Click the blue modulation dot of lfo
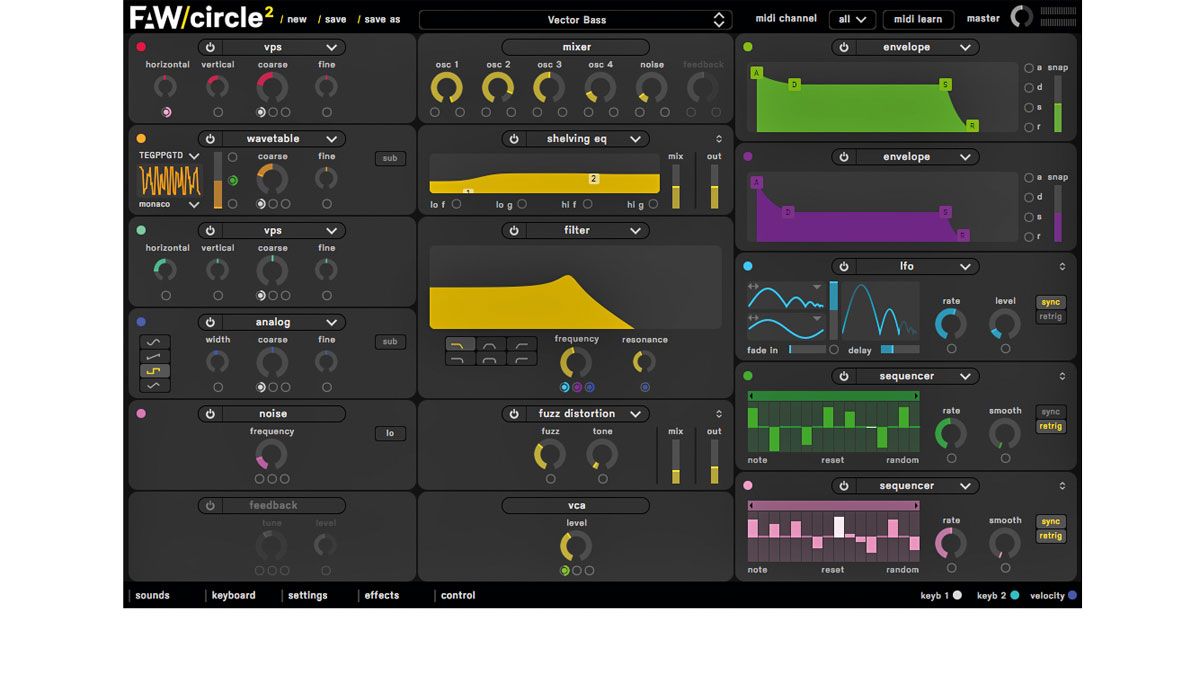The height and width of the screenshot is (675, 1200). click(x=748, y=267)
